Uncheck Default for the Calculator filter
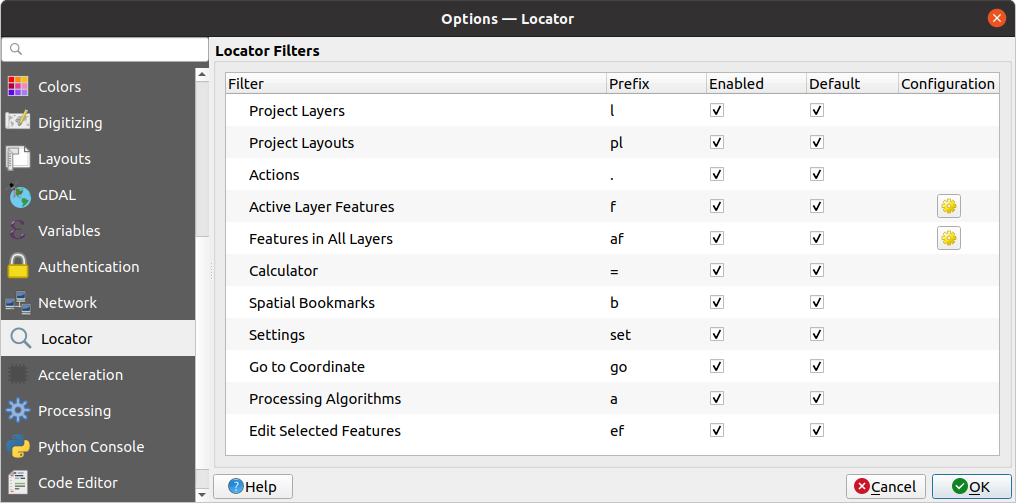 pos(817,271)
